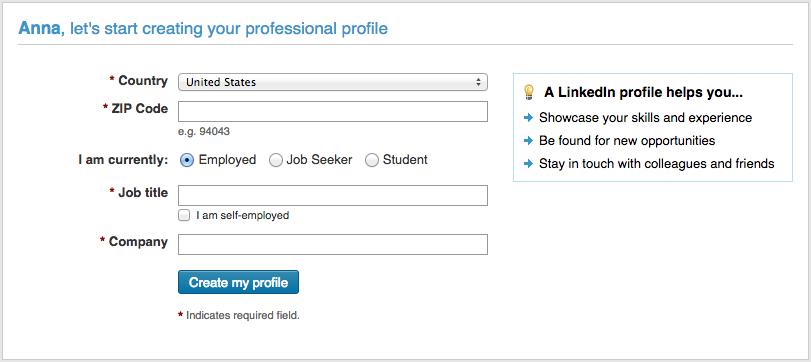Open the Country dropdown
This screenshot has width=811, height=362.
pos(333,82)
